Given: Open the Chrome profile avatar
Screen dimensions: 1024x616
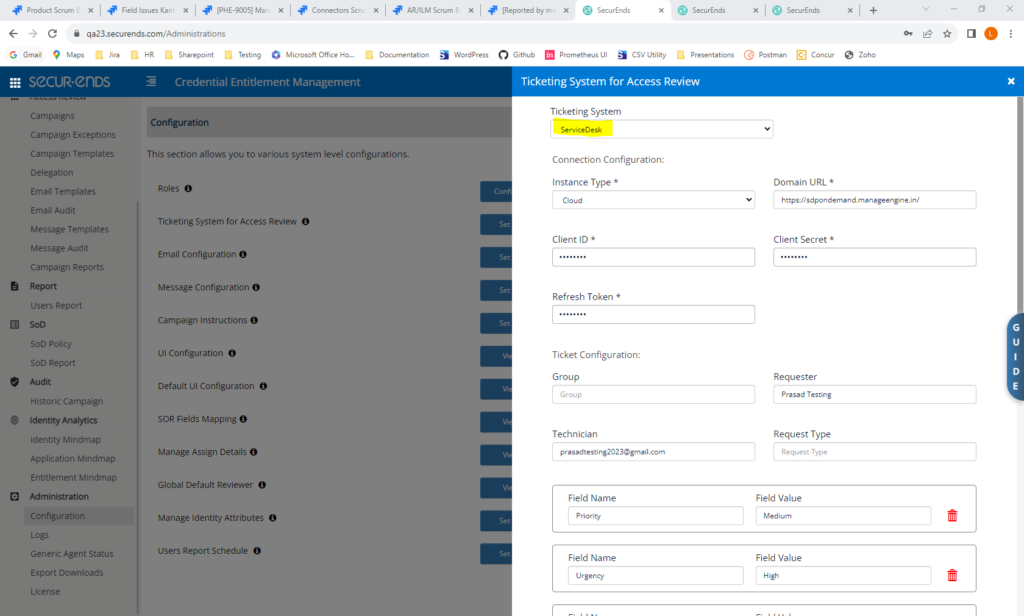Looking at the screenshot, I should click(991, 33).
